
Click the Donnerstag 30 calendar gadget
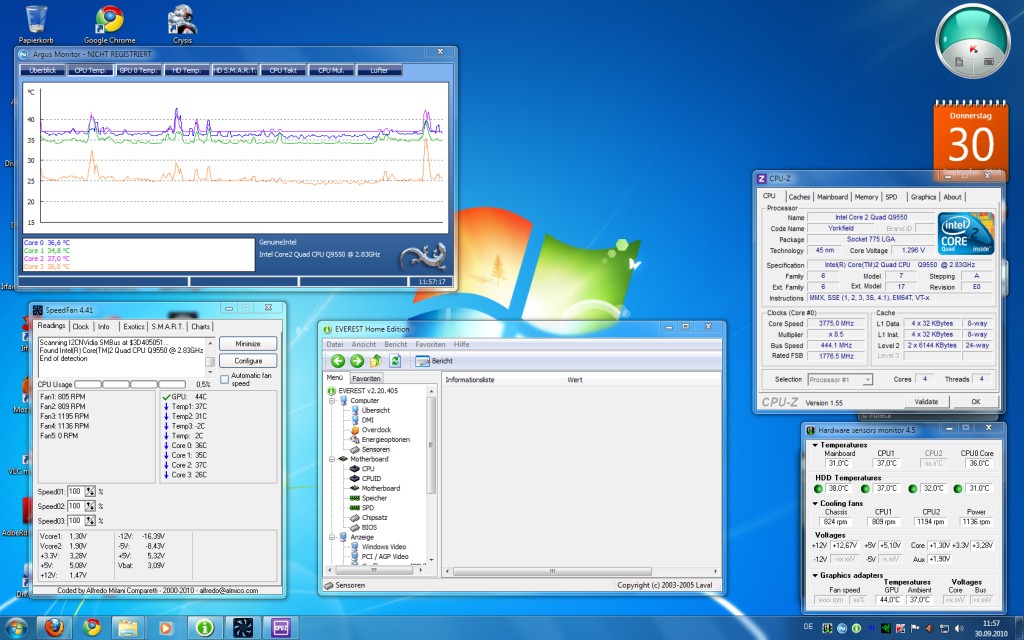(x=970, y=139)
